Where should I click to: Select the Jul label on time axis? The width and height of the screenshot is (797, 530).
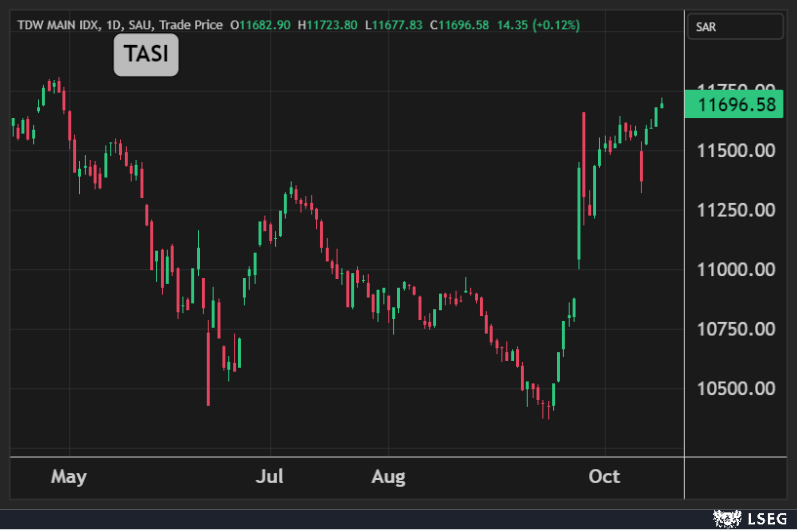click(270, 477)
